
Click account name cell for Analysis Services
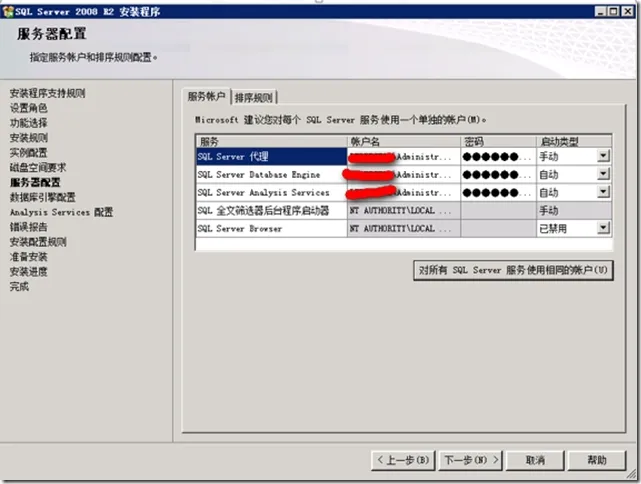404,193
